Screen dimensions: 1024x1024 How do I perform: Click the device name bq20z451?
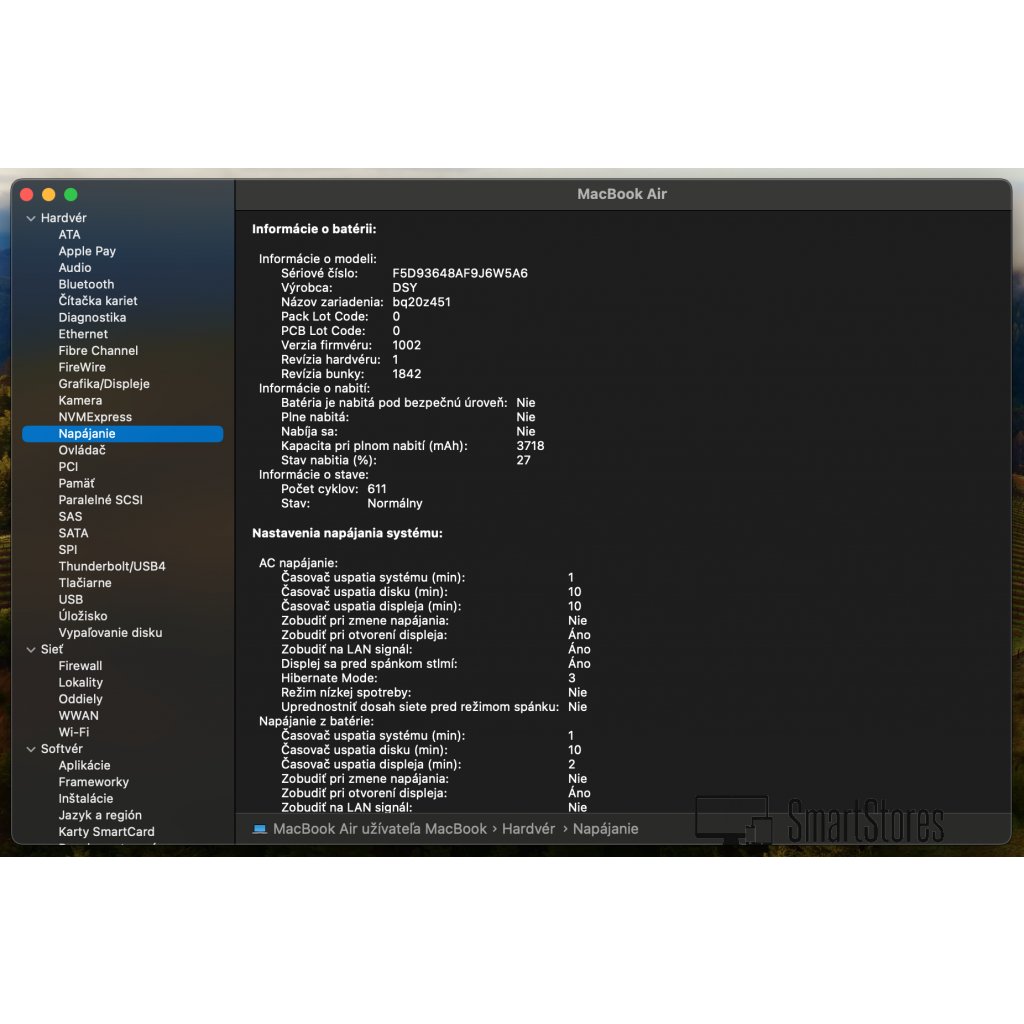point(421,302)
